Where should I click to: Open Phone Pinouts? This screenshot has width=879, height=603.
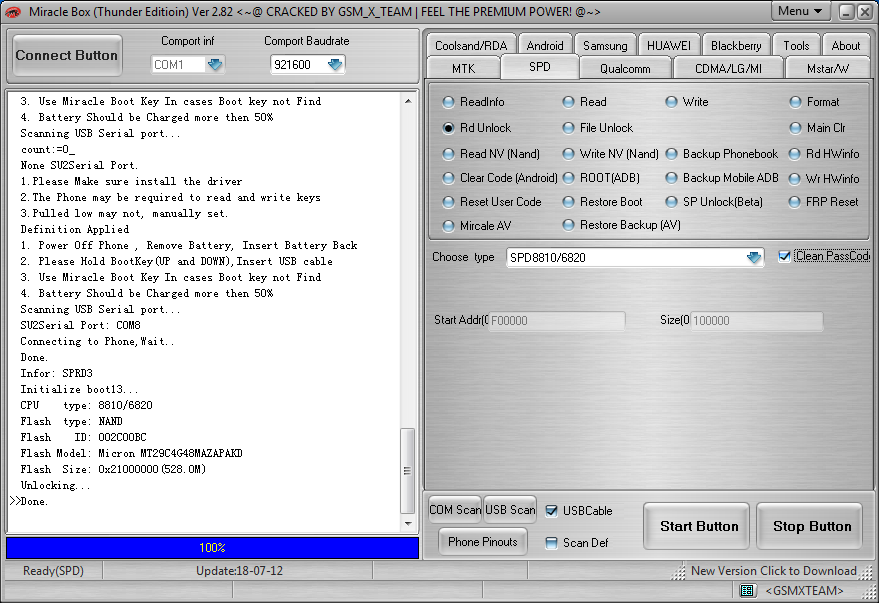click(483, 542)
